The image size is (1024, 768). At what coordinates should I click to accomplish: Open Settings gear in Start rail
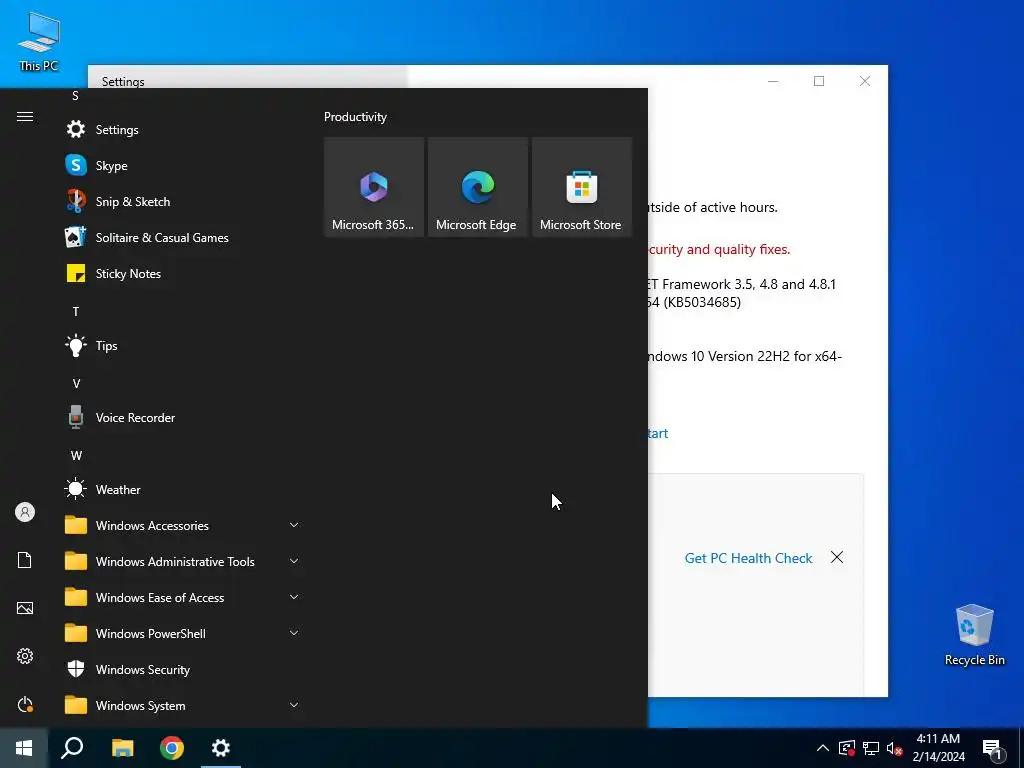click(x=25, y=656)
